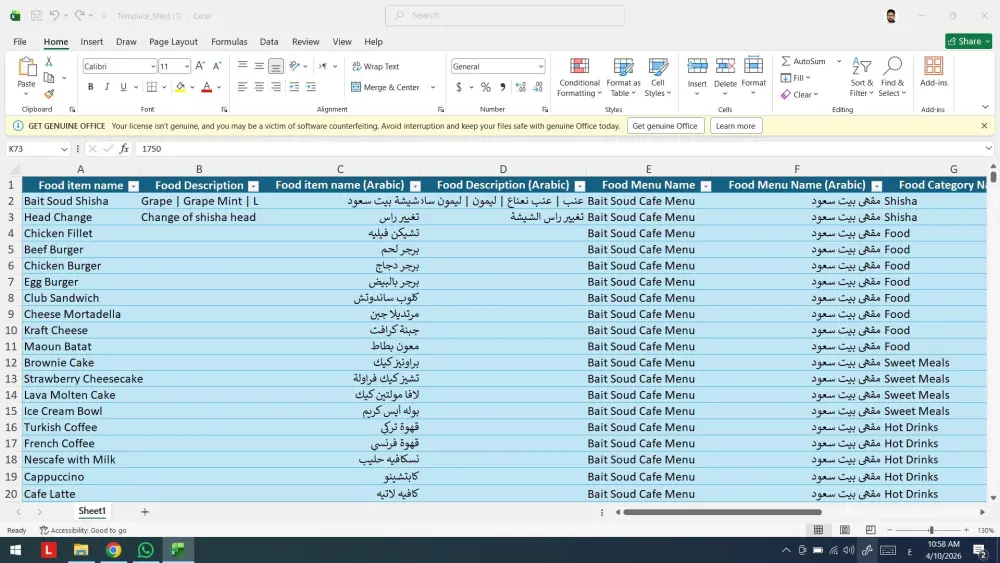The height and width of the screenshot is (563, 1000).
Task: Click Increase Indent icon
Action: 311,87
